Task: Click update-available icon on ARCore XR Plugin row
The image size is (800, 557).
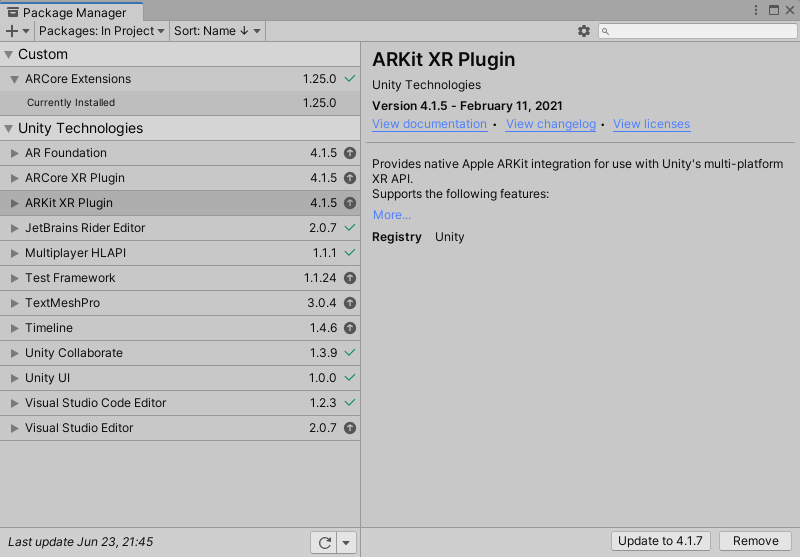Action: [349, 178]
